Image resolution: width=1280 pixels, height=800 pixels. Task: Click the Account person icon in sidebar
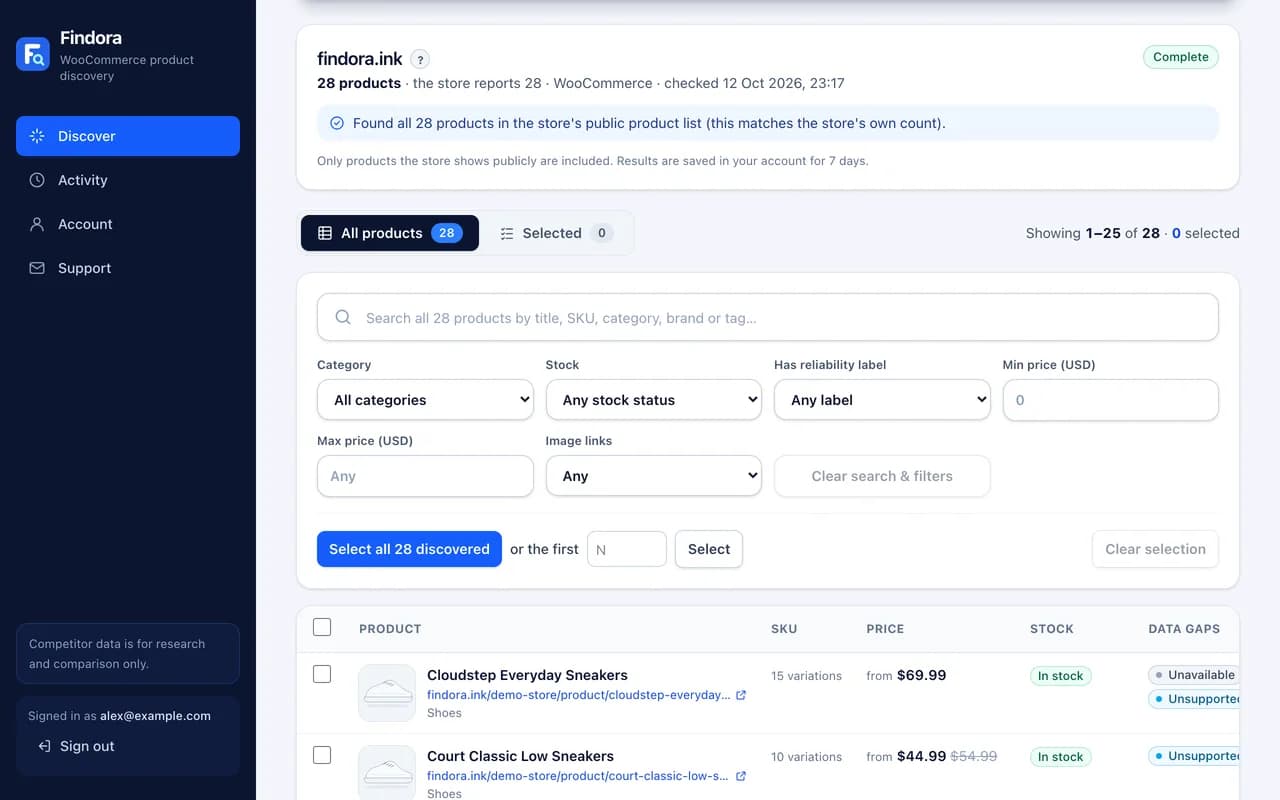coord(37,224)
